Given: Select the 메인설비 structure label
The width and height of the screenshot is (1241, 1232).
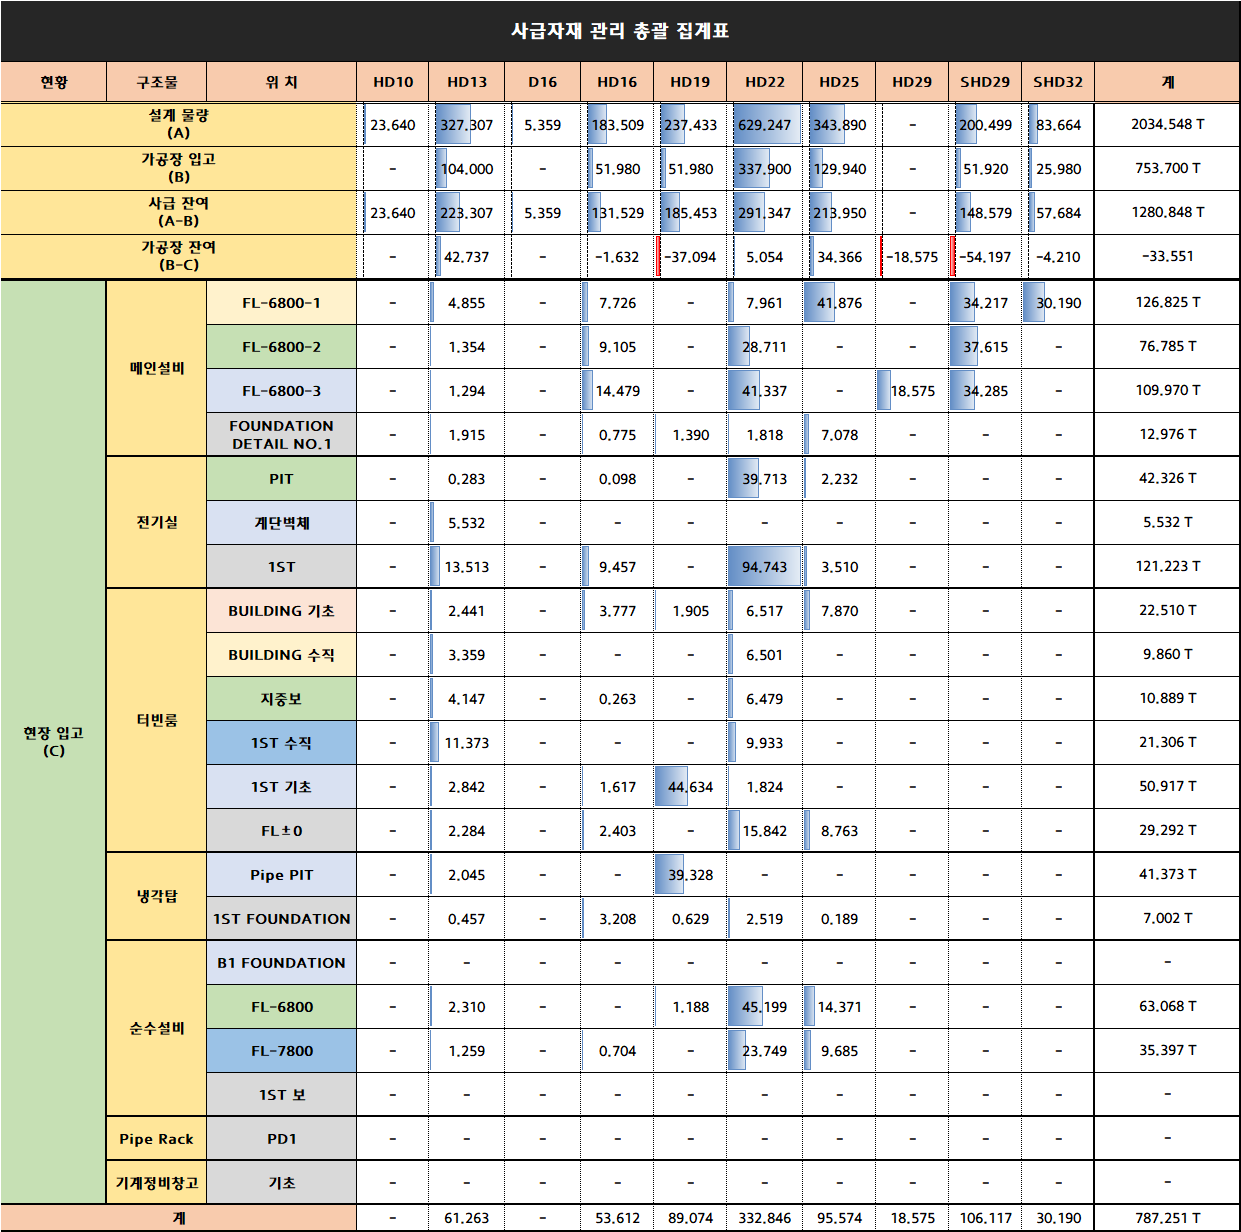Looking at the screenshot, I should point(157,368).
